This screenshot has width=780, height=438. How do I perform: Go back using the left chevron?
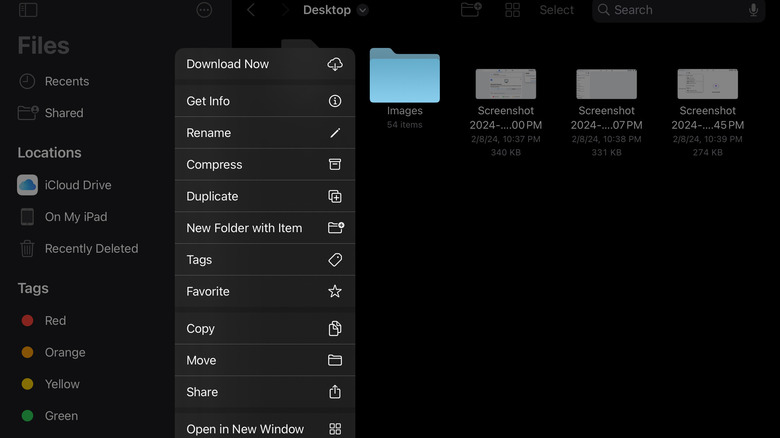pyautogui.click(x=251, y=10)
